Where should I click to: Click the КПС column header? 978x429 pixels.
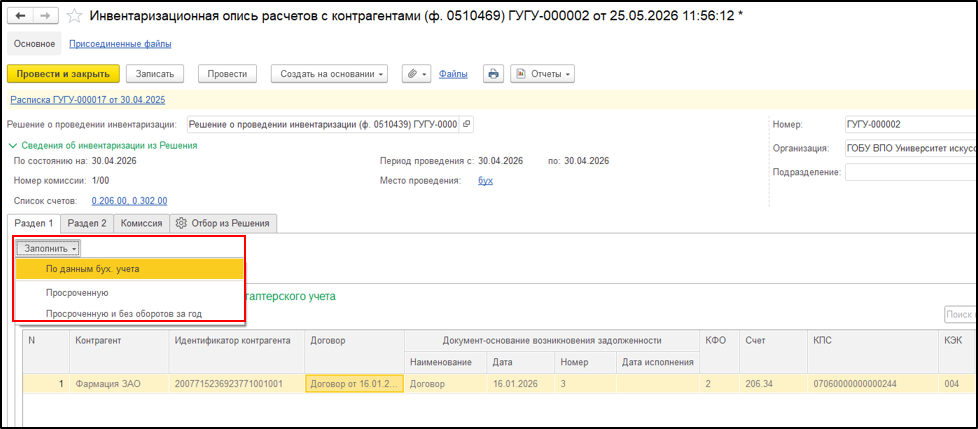(873, 351)
